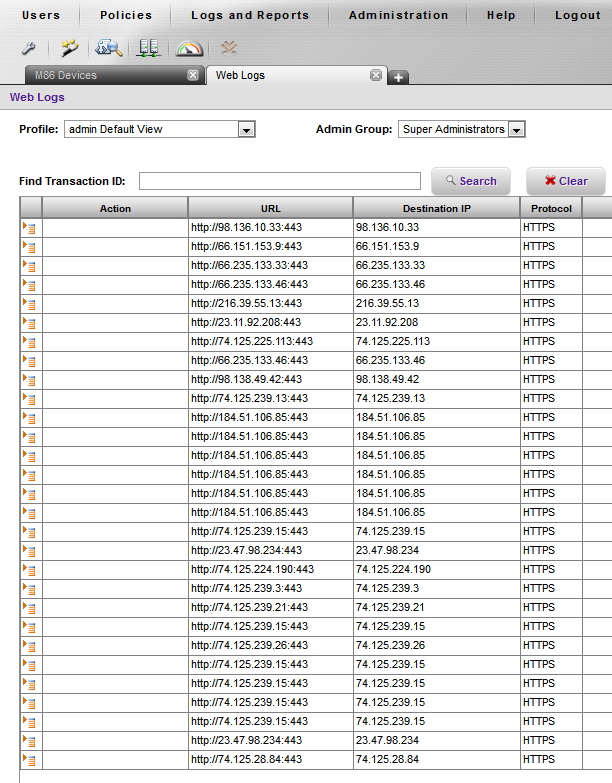Open Logs and Reports menu
The image size is (612, 783).
[250, 15]
